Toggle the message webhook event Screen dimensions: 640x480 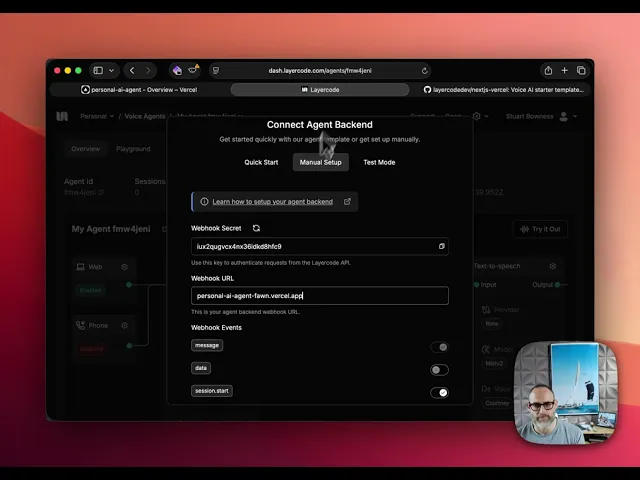[439, 347]
